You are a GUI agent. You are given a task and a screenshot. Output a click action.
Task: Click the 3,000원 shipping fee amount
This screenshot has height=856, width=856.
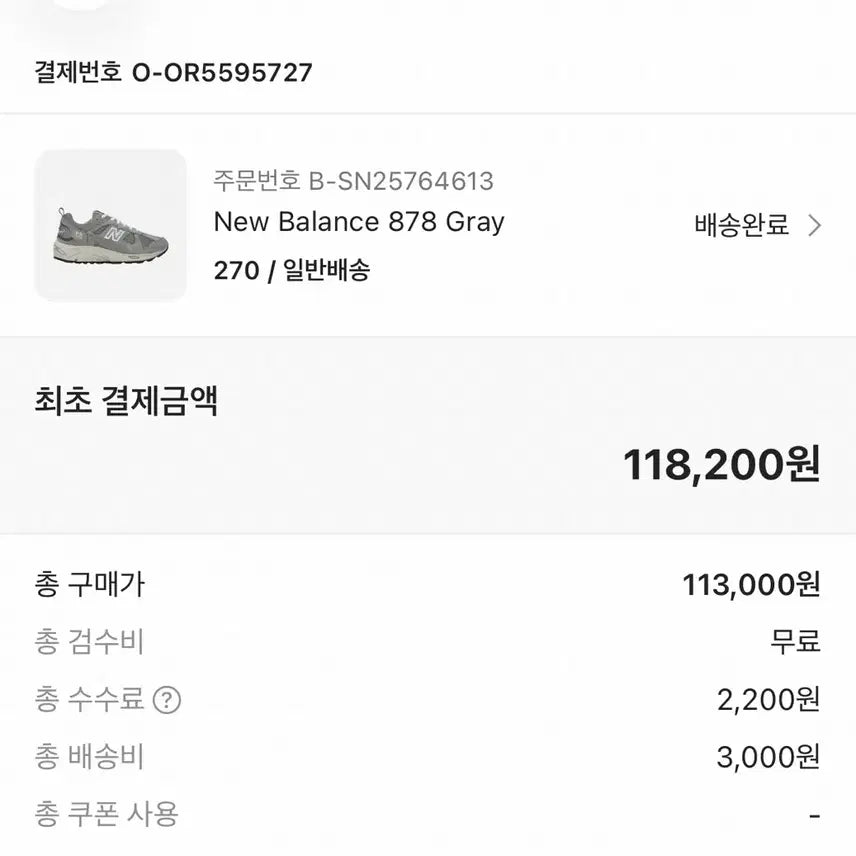click(x=768, y=758)
